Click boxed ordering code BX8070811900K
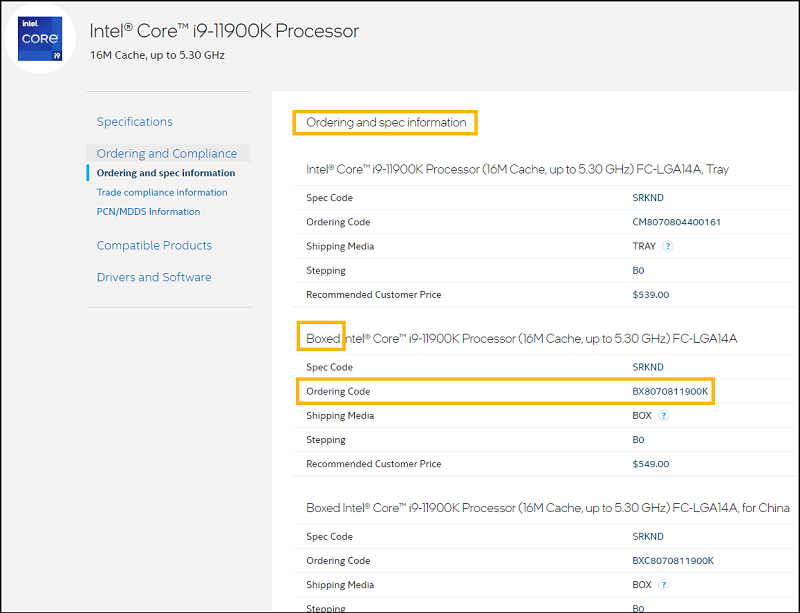The height and width of the screenshot is (613, 800). tap(671, 391)
